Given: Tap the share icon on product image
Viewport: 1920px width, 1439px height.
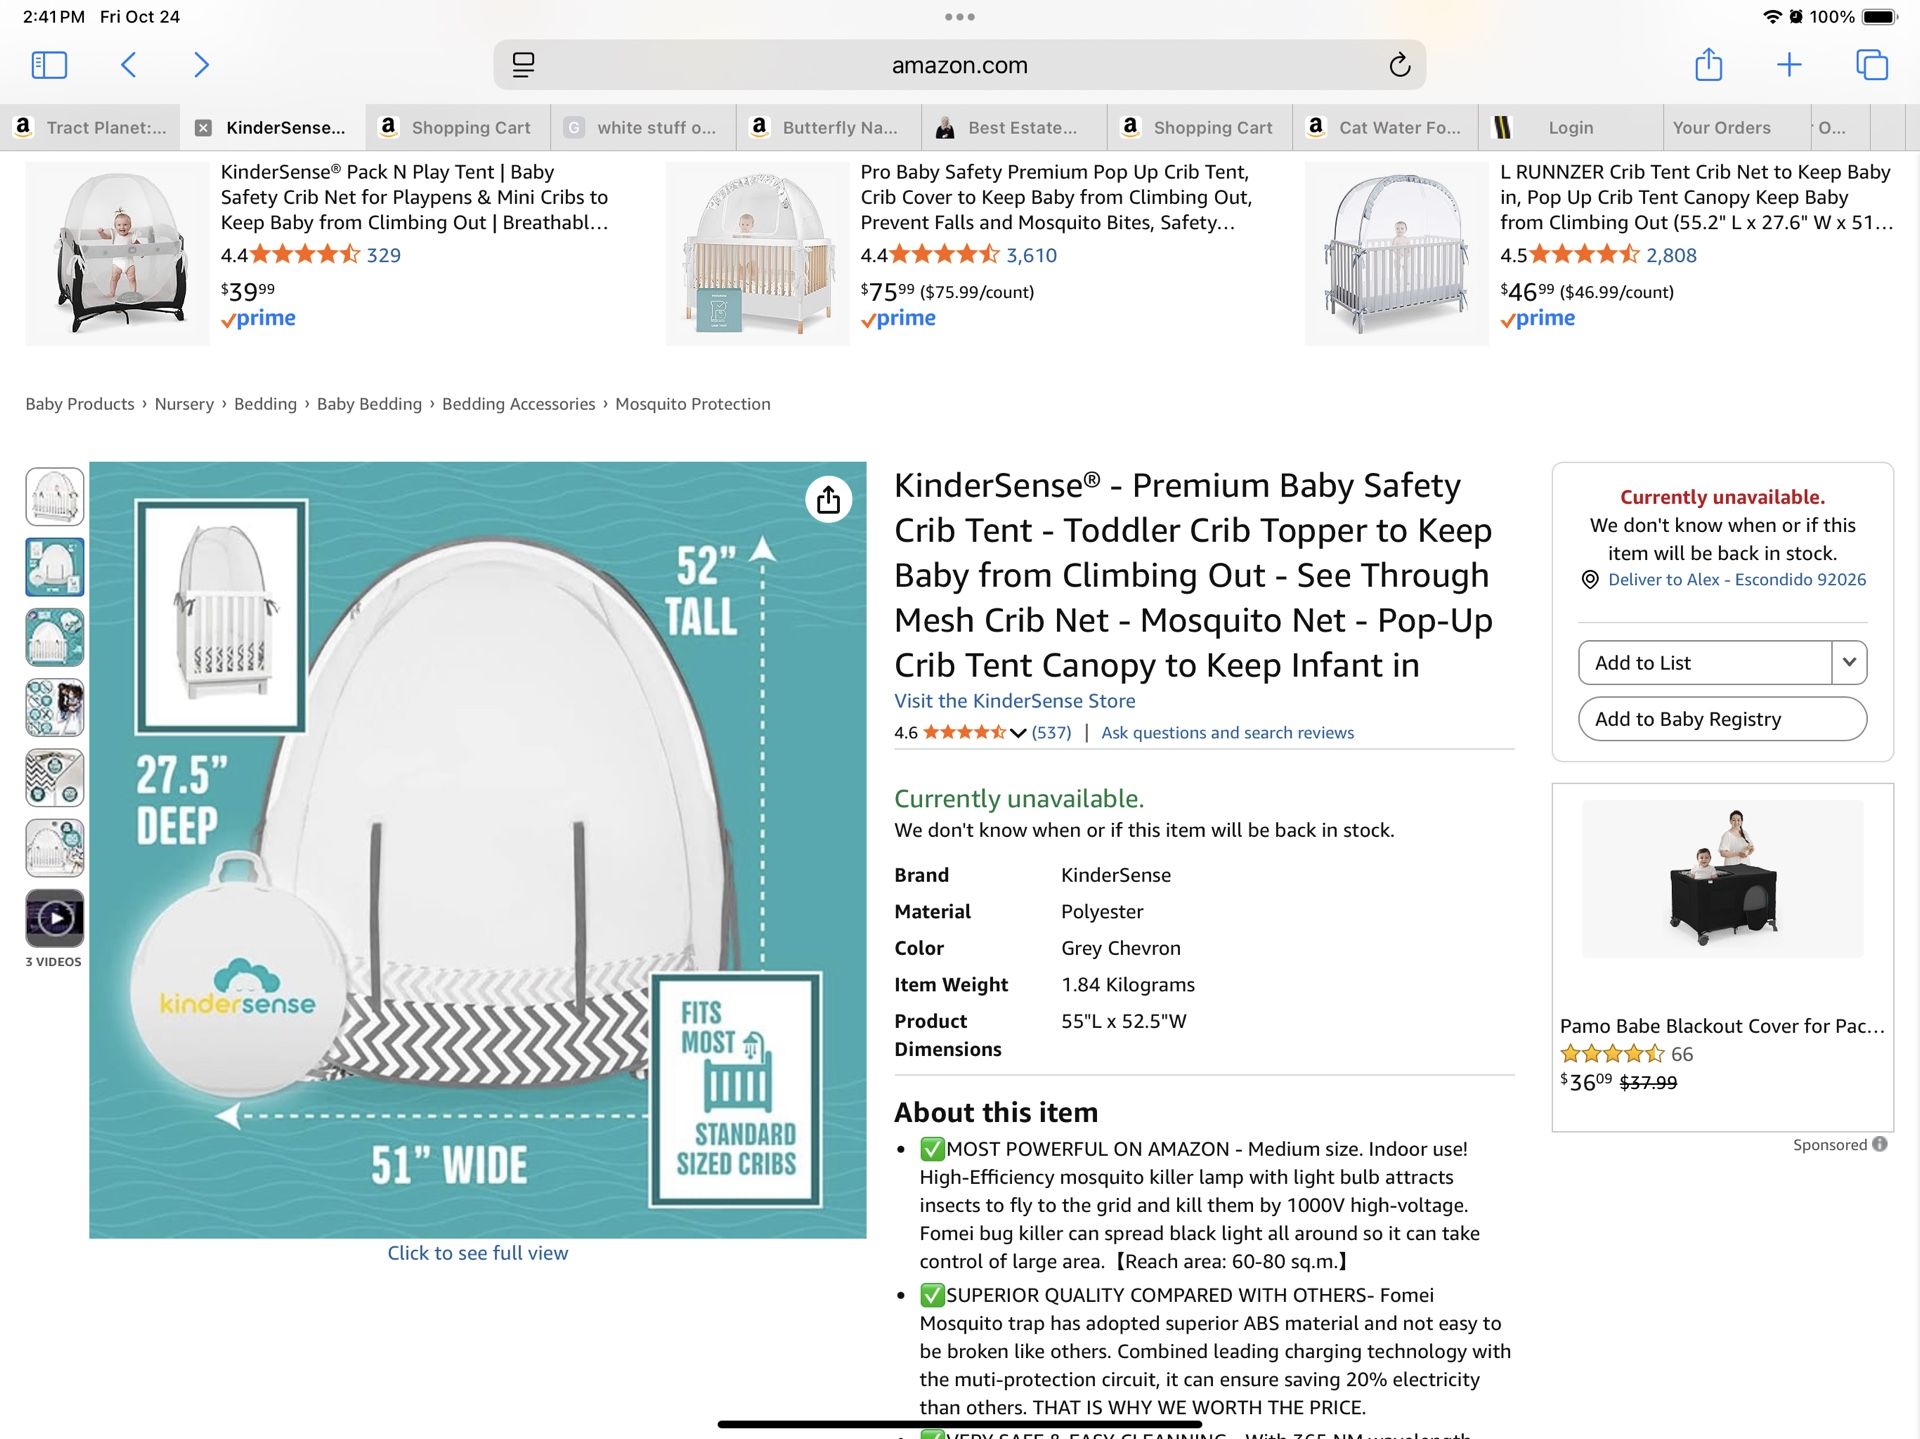Looking at the screenshot, I should tap(828, 499).
